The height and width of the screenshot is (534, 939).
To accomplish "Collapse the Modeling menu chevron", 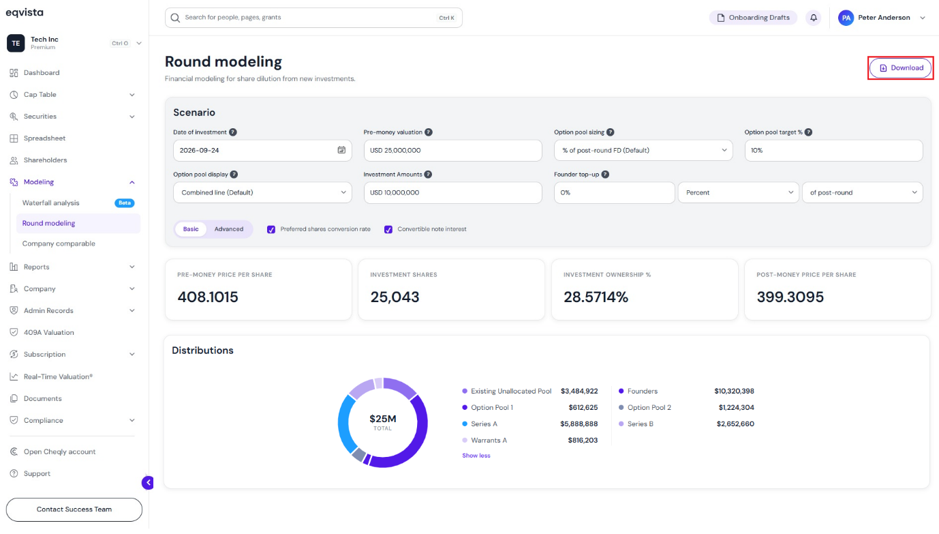I will (x=132, y=182).
